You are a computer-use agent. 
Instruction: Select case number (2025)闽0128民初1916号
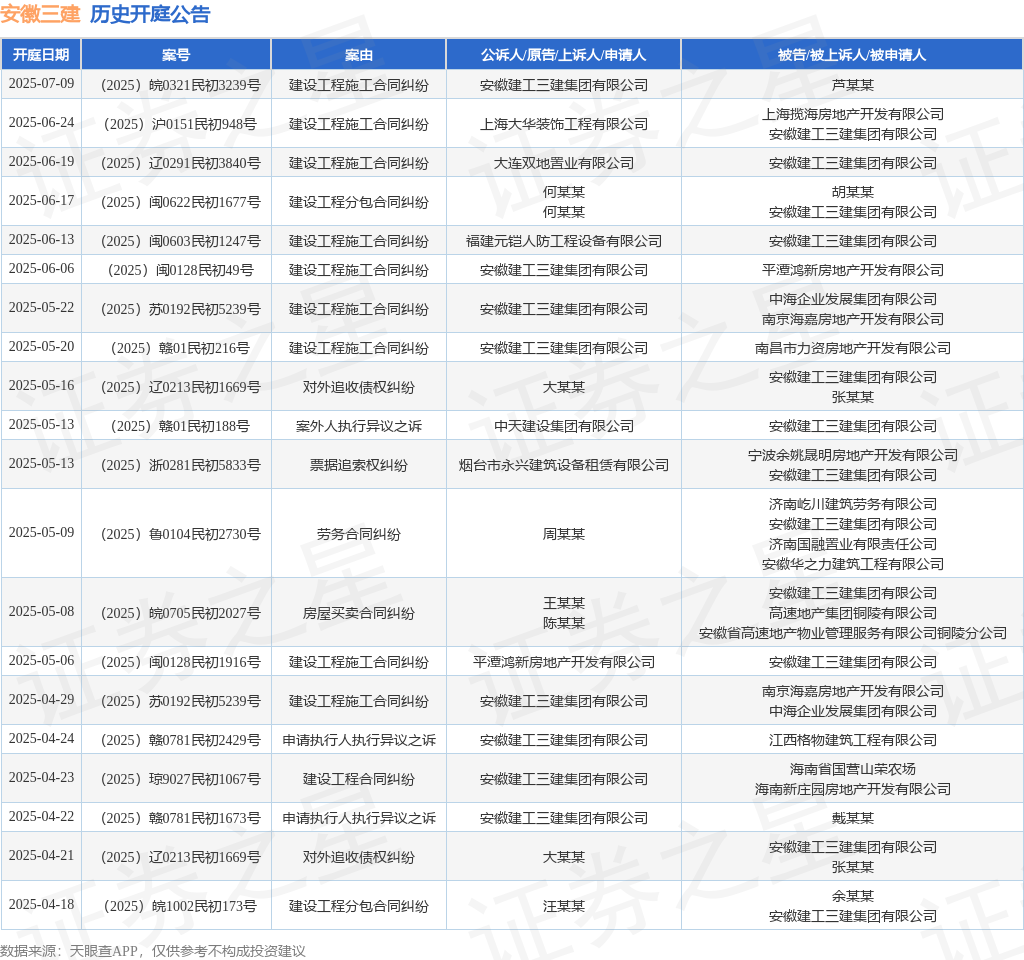click(180, 662)
